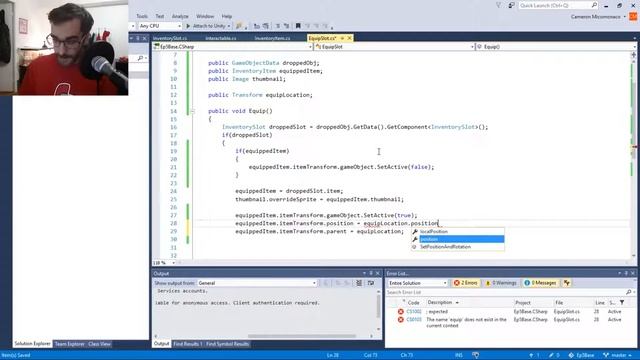The height and width of the screenshot is (360, 640).
Task: Open the Ep3Base.CSharp project dropdown
Action: [x=233, y=47]
